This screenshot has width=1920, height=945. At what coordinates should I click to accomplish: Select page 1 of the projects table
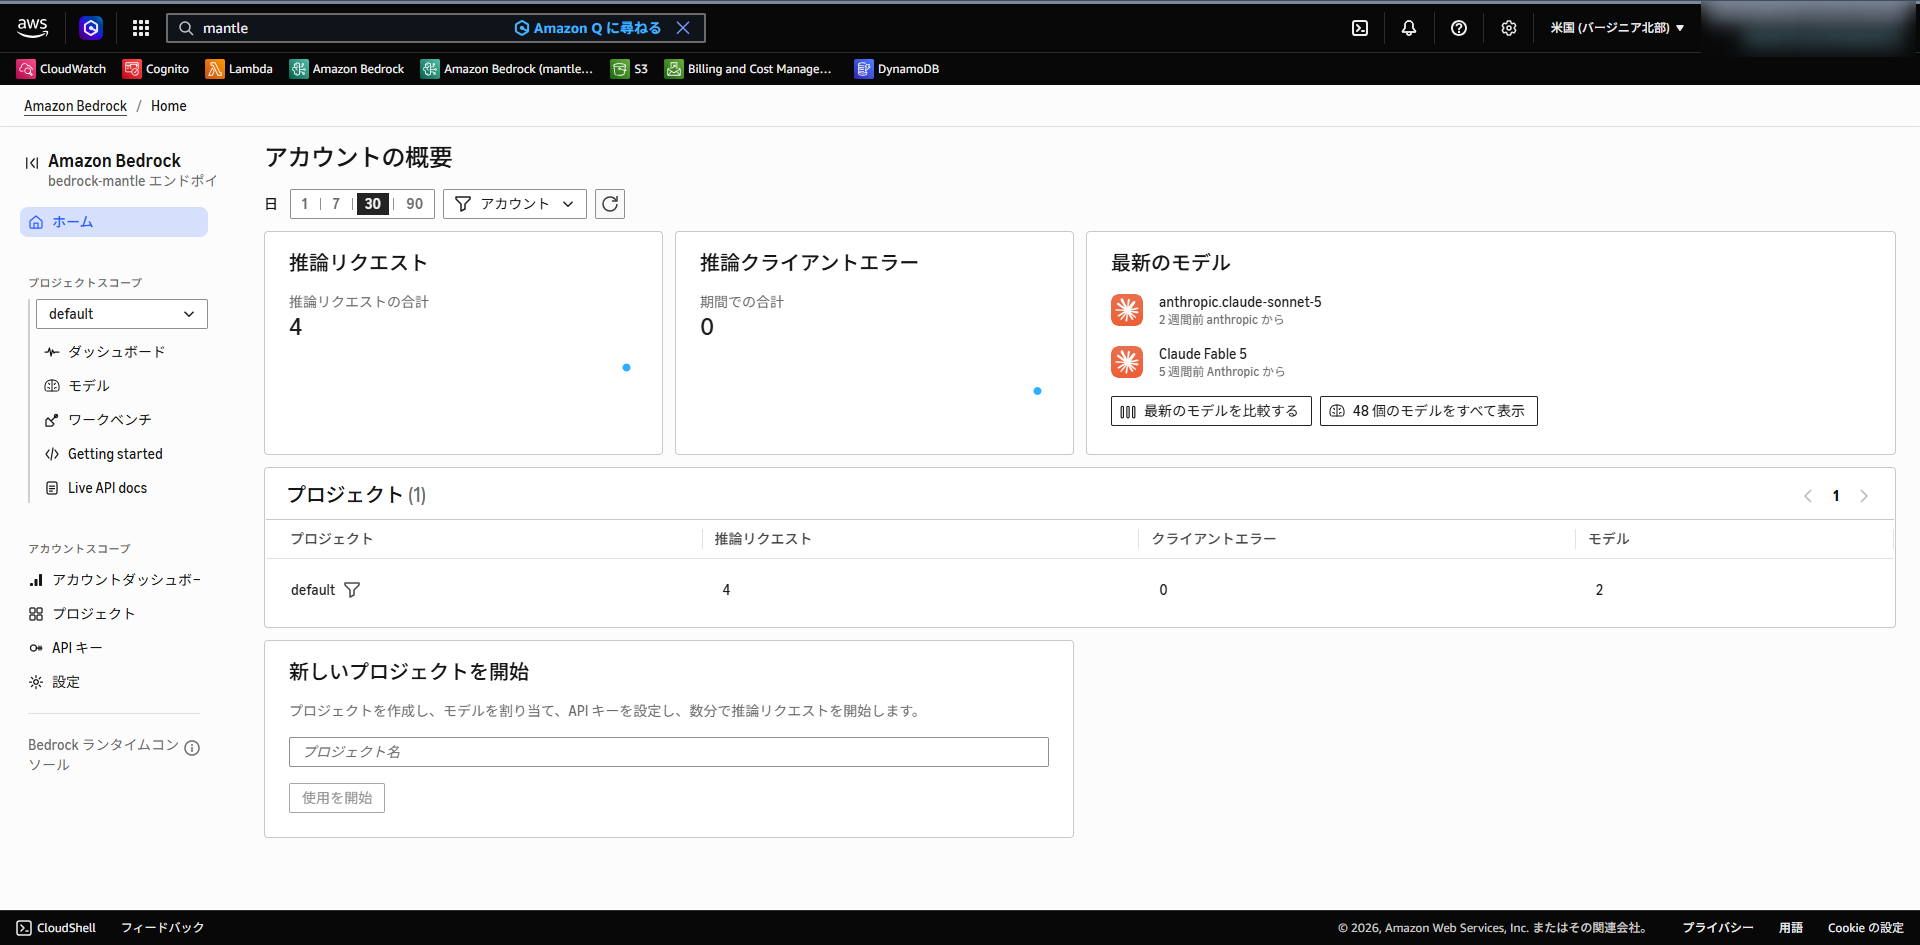tap(1836, 496)
